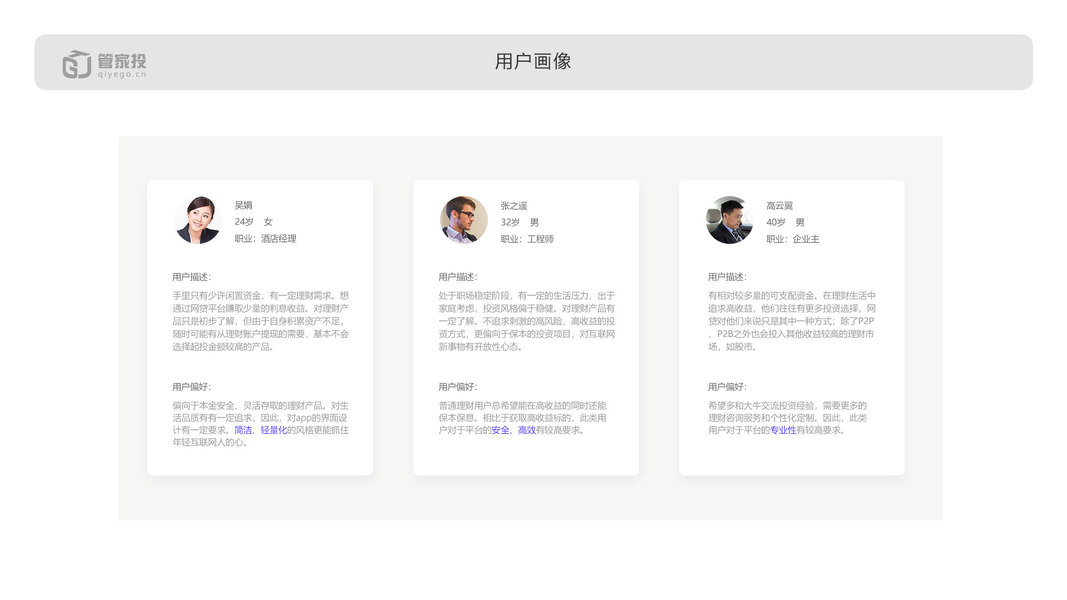
Task: Click 用户描述 heading in 高云翼's card
Action: coord(727,277)
